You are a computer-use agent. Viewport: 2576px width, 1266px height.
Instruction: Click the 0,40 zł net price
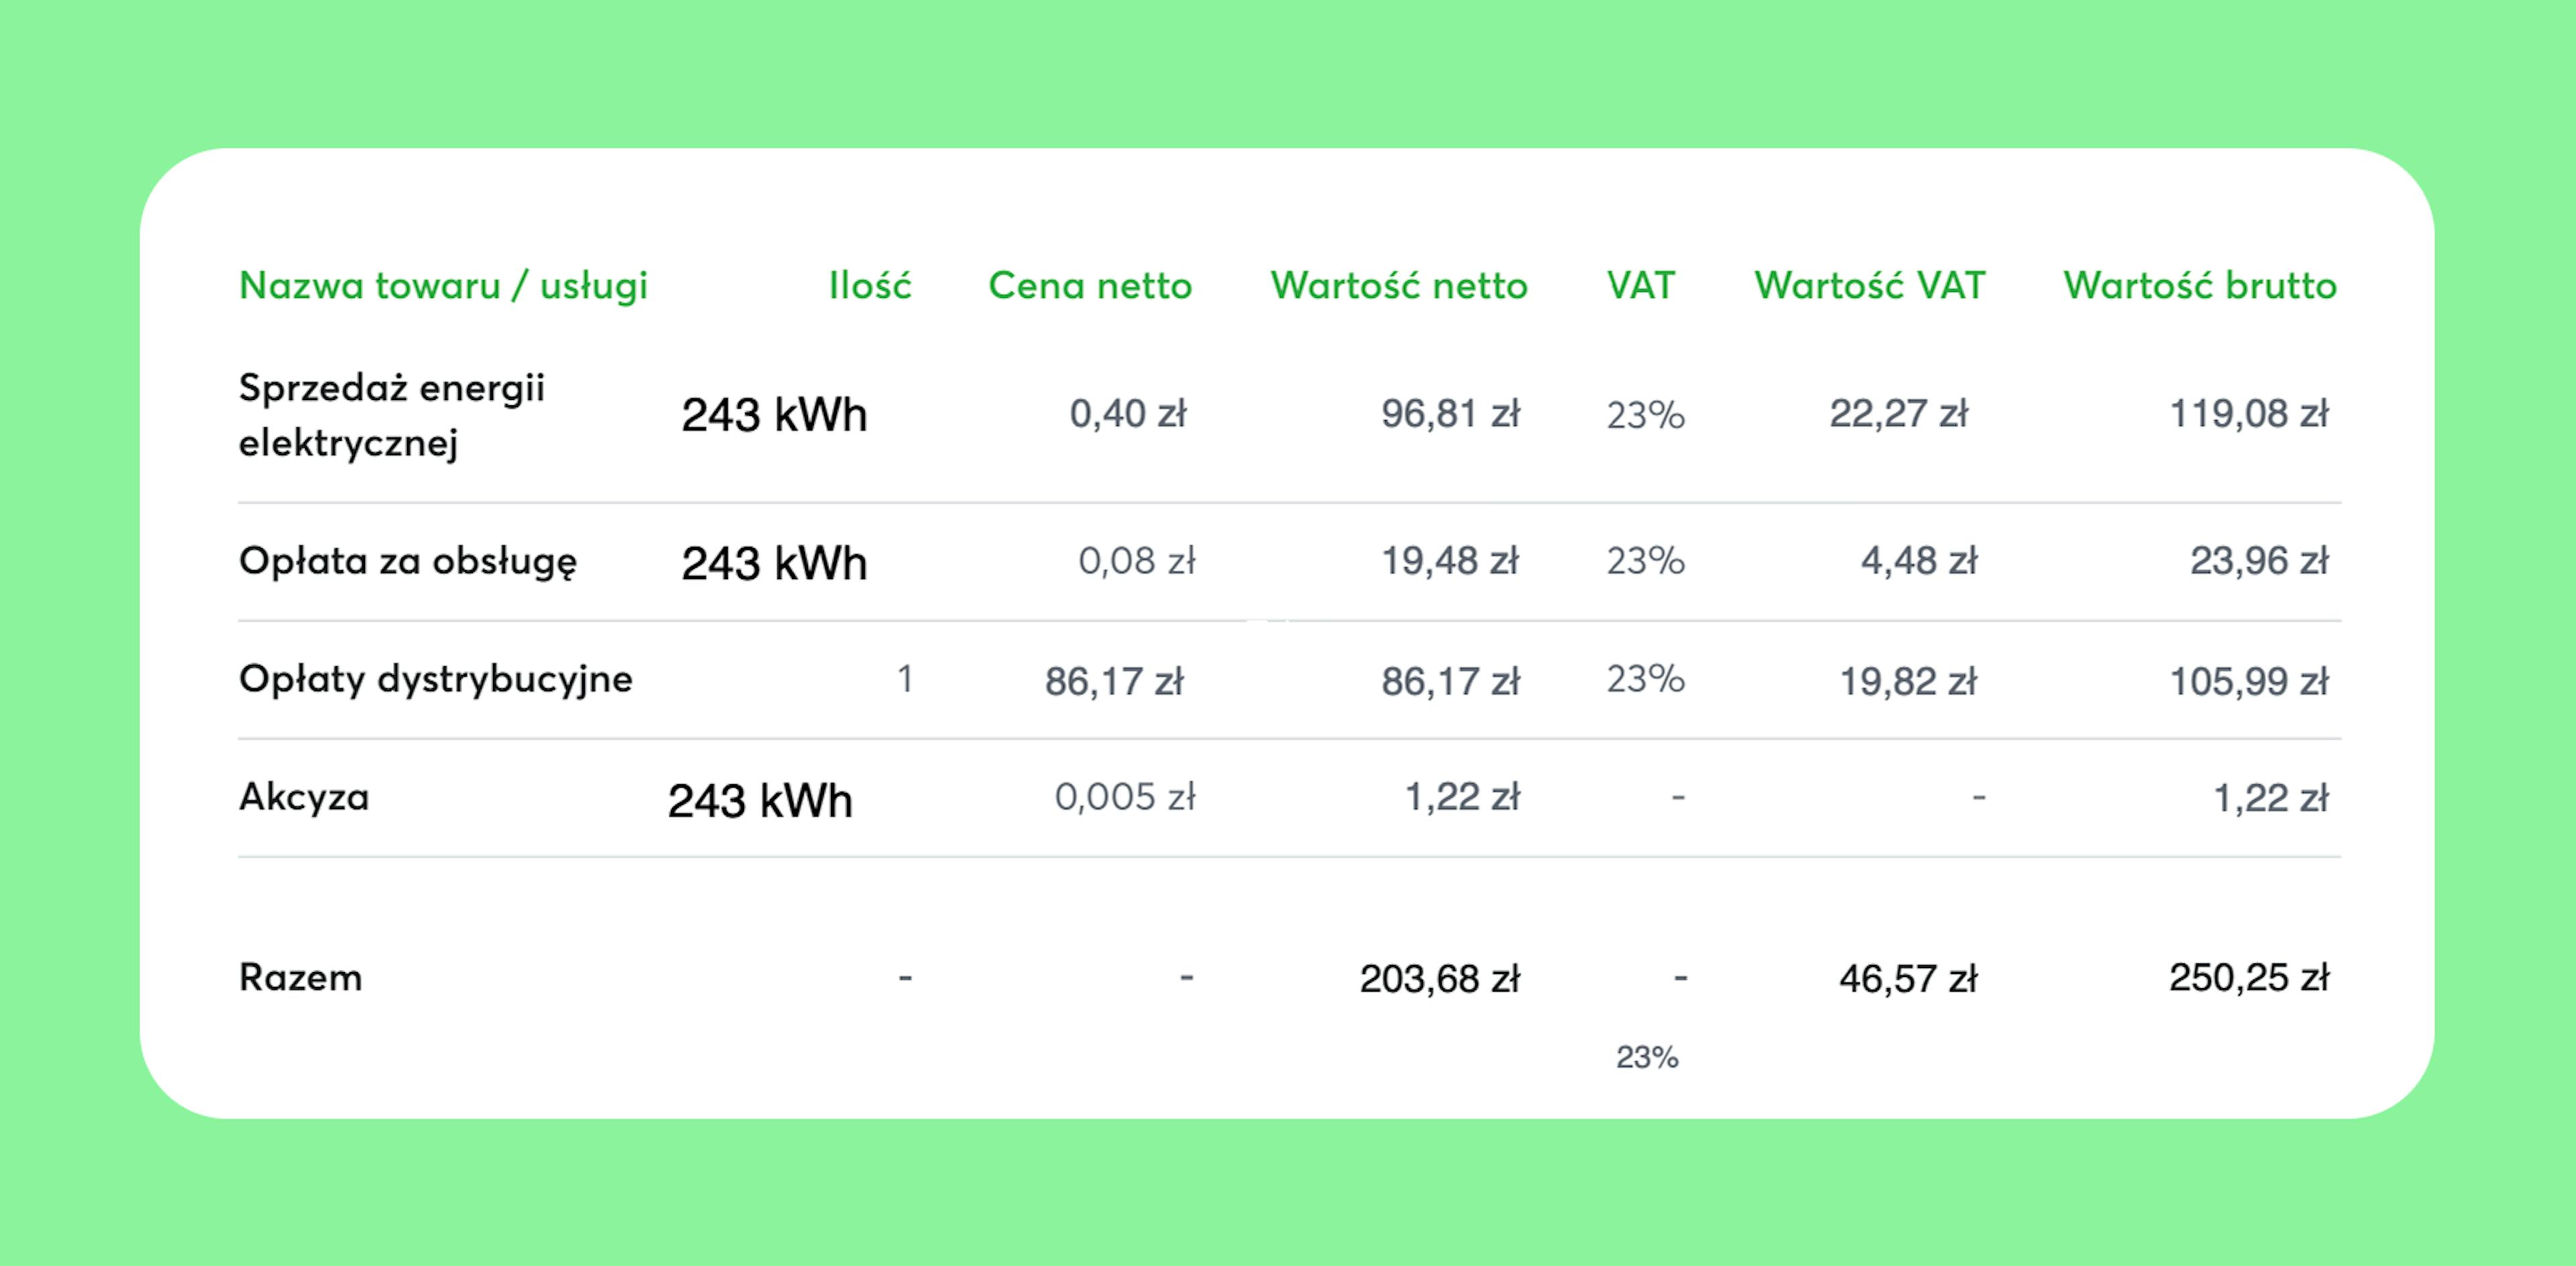[1128, 414]
